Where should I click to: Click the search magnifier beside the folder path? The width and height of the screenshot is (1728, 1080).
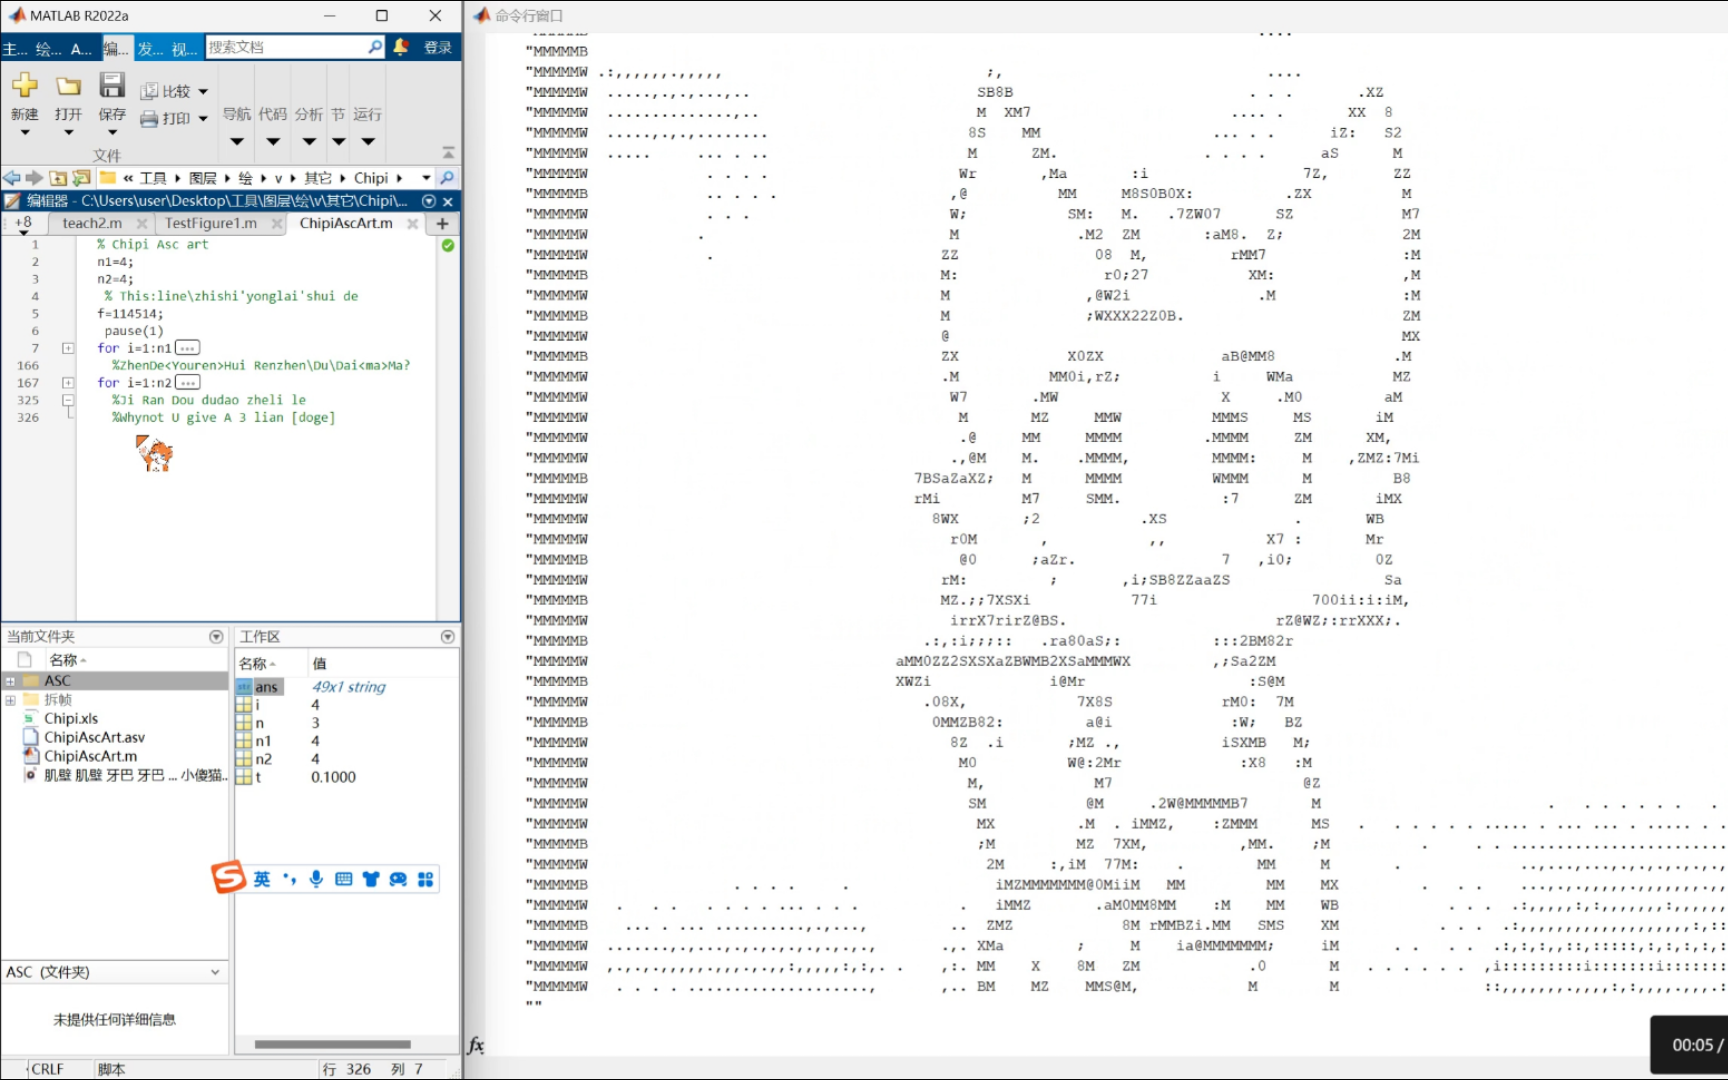click(x=447, y=178)
